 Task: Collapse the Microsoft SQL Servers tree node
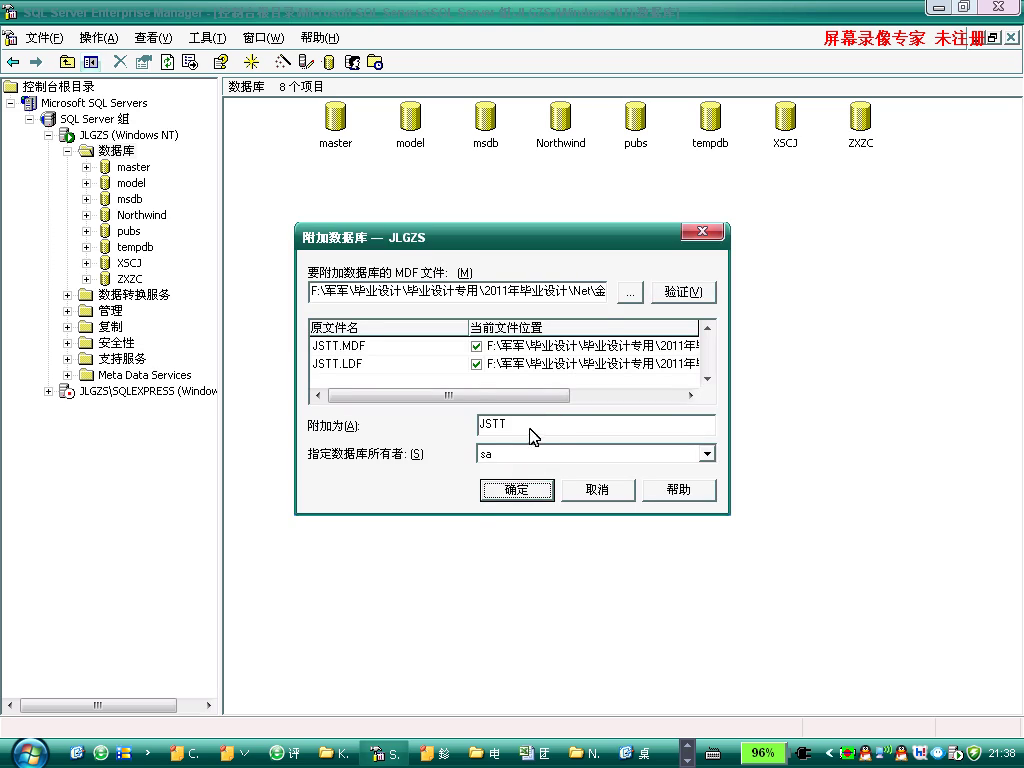(x=10, y=103)
